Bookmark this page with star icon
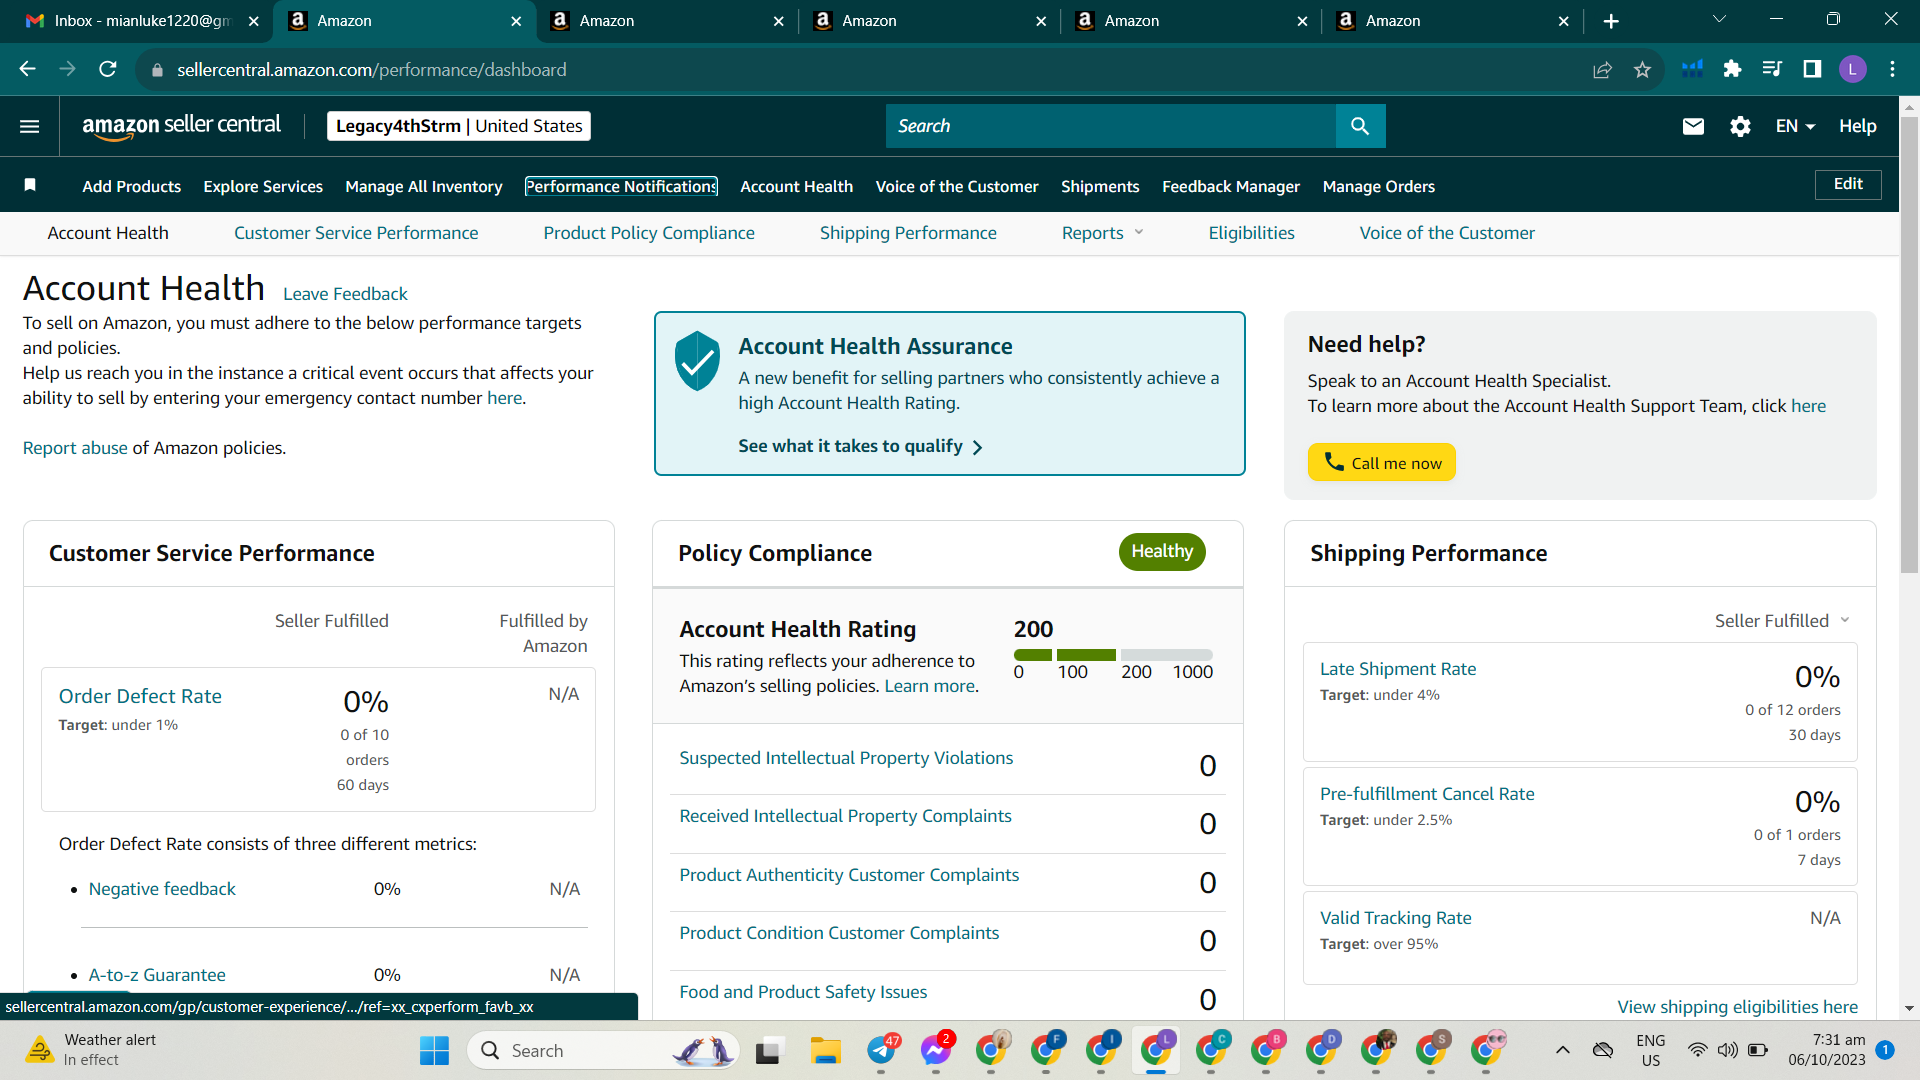This screenshot has height=1080, width=1920. (x=1642, y=69)
